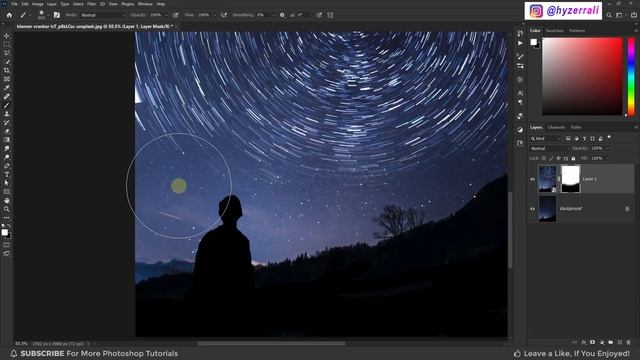Image resolution: width=640 pixels, height=360 pixels.
Task: Select the Background layer thumbnail
Action: tap(547, 209)
